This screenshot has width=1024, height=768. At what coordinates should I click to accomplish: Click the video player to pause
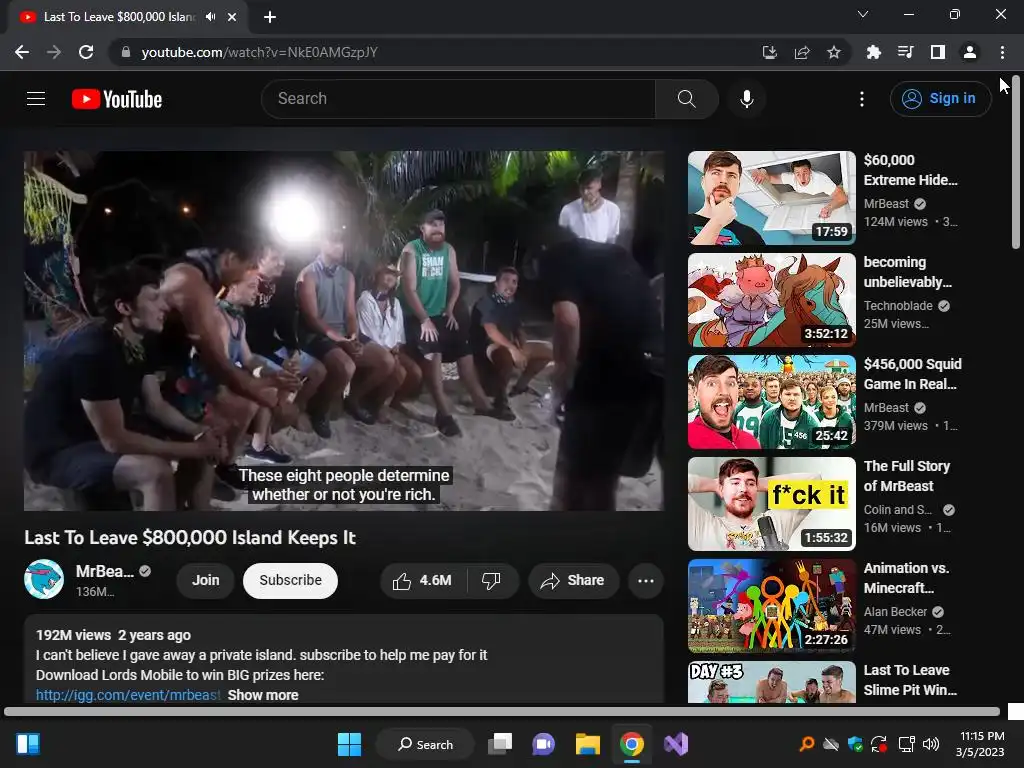coord(344,330)
